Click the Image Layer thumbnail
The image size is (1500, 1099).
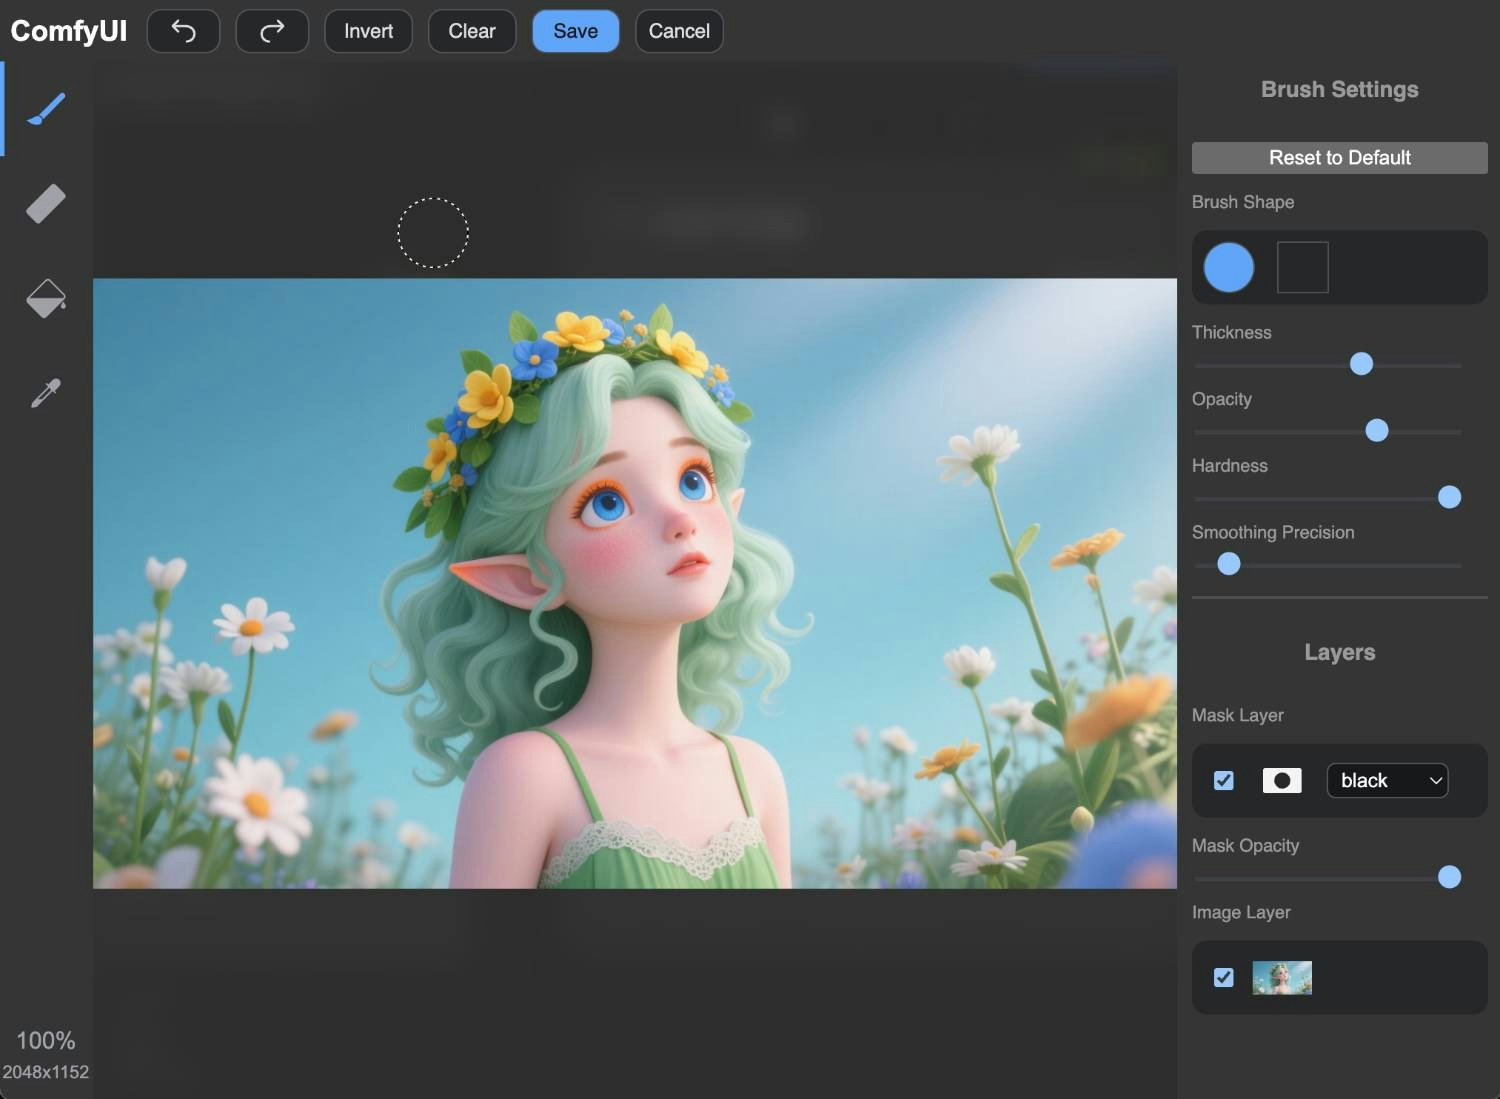(x=1282, y=977)
